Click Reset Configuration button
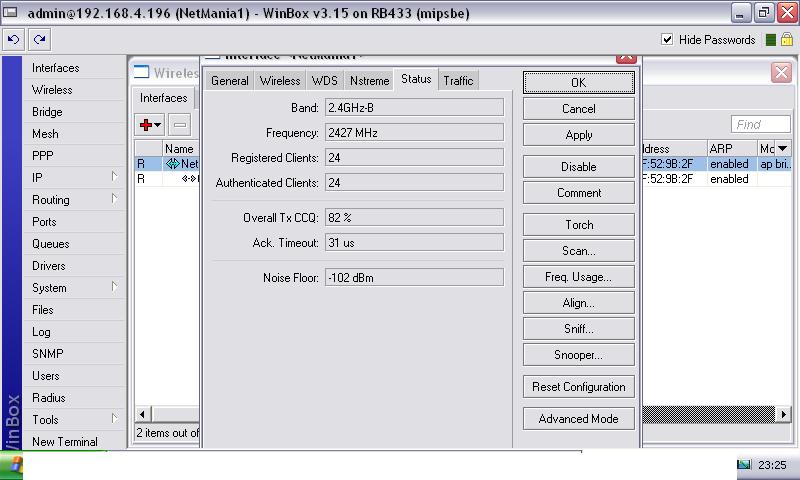 pyautogui.click(x=579, y=387)
